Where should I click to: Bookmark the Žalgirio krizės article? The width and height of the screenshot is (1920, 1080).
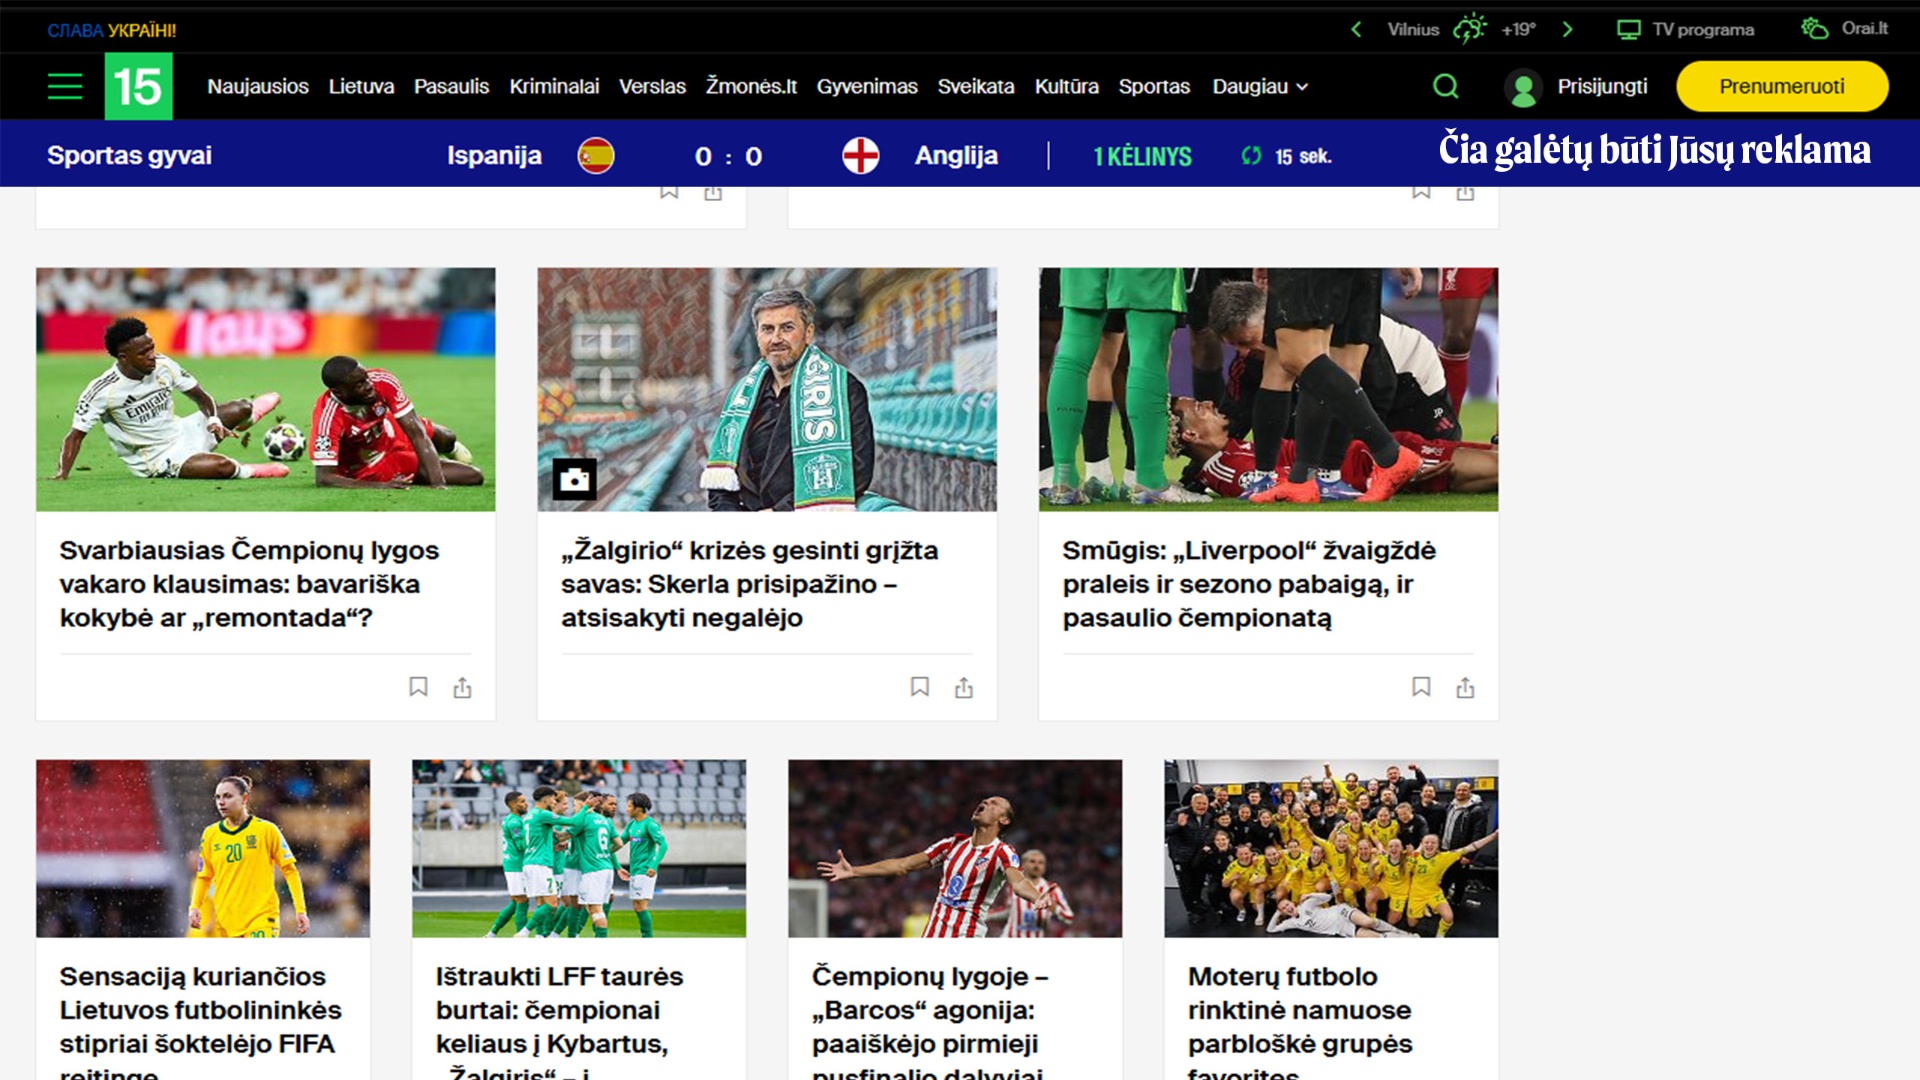(x=919, y=687)
